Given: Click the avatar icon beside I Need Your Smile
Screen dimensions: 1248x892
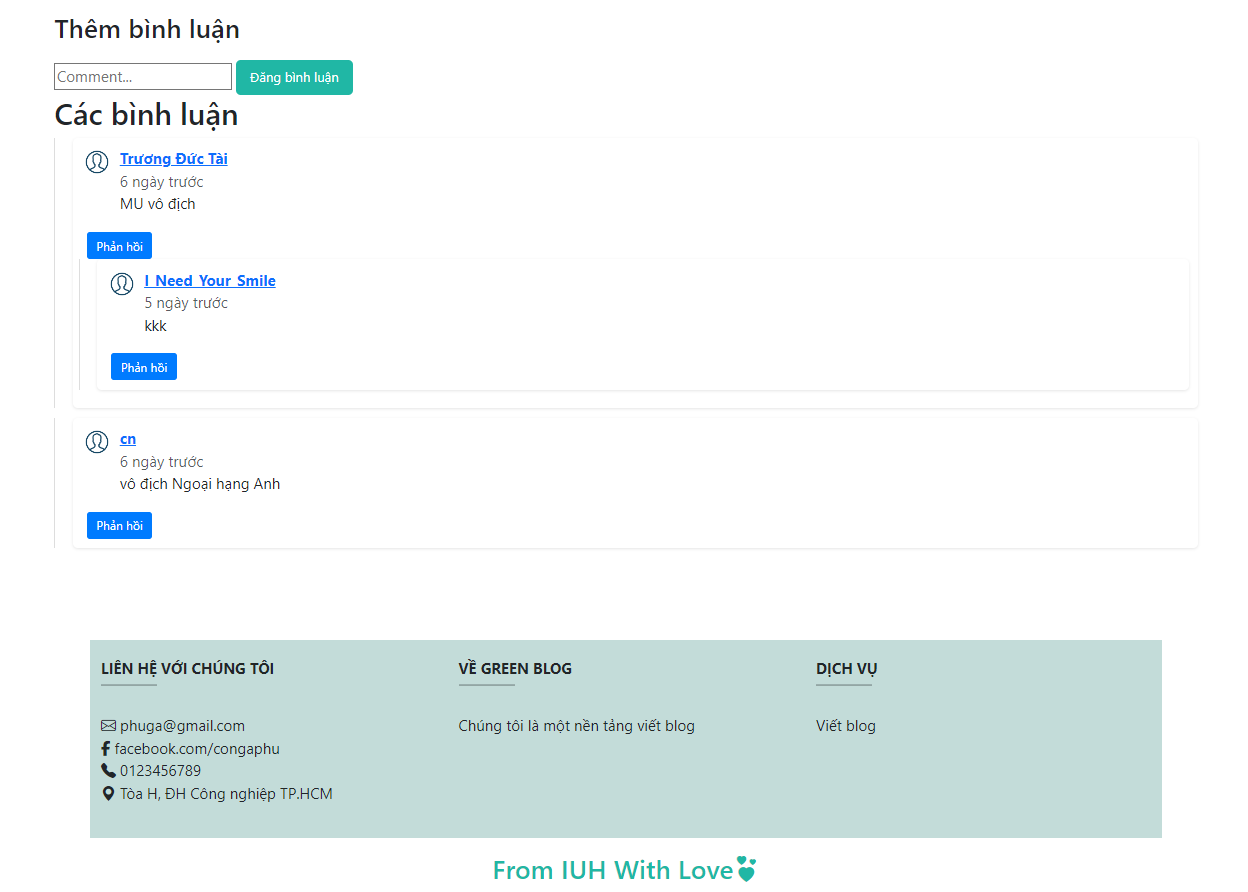Looking at the screenshot, I should coord(122,284).
